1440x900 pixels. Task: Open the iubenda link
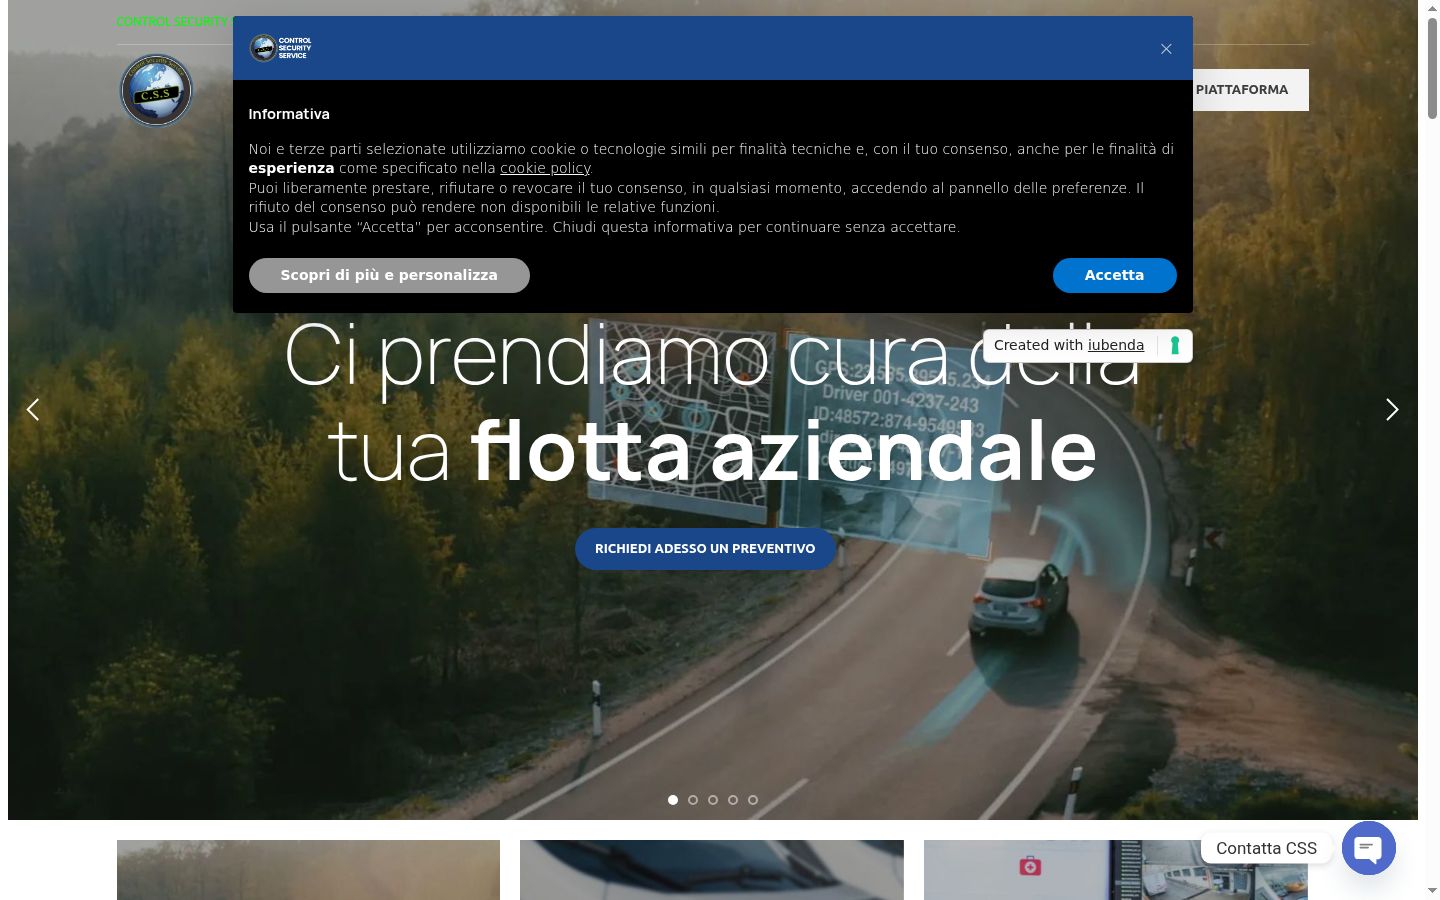coord(1116,345)
